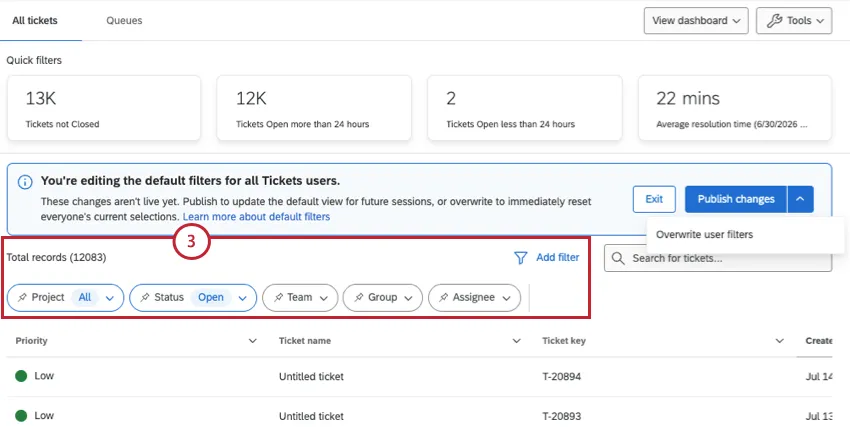Click the Search for tickets field
Viewport: 850px width, 427px height.
718,258
